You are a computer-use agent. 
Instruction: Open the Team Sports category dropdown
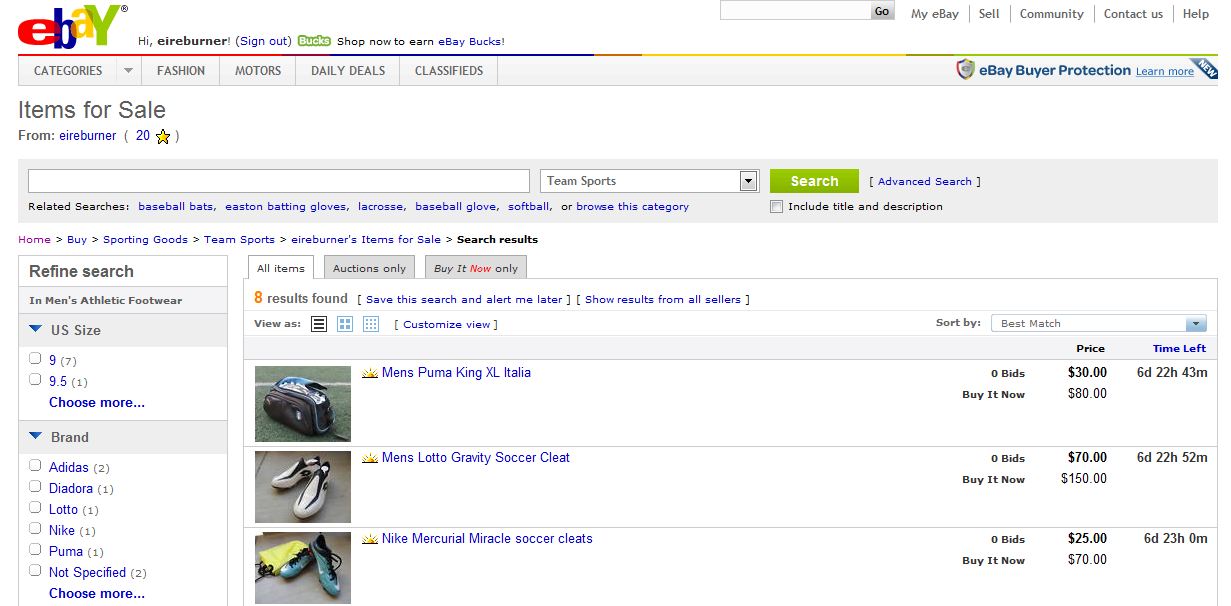748,181
